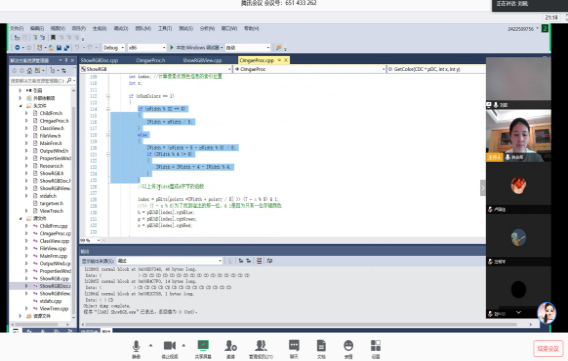The image size is (568, 361).
Task: Click the red end meeting button
Action: pos(548,349)
